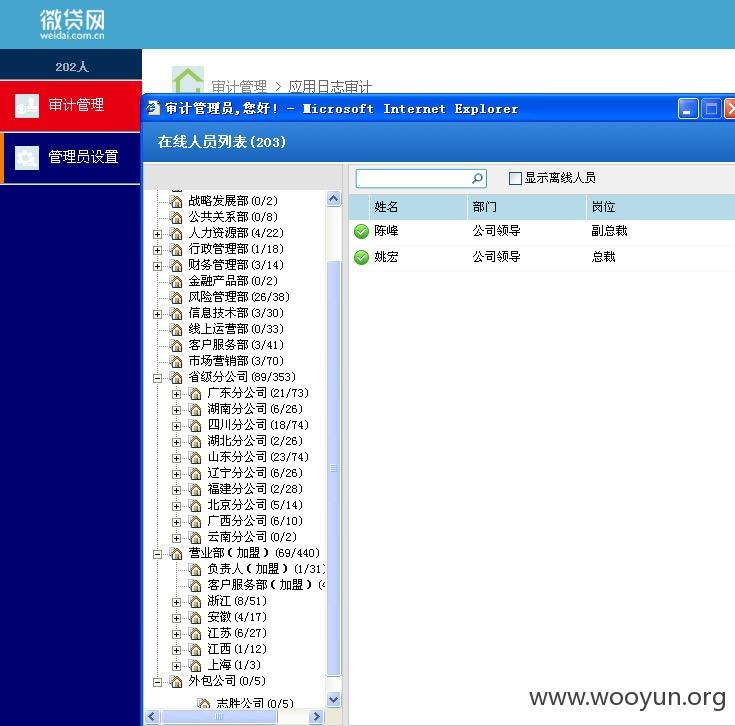Click folder icon of 金融产品部
735x726 pixels.
pos(176,281)
